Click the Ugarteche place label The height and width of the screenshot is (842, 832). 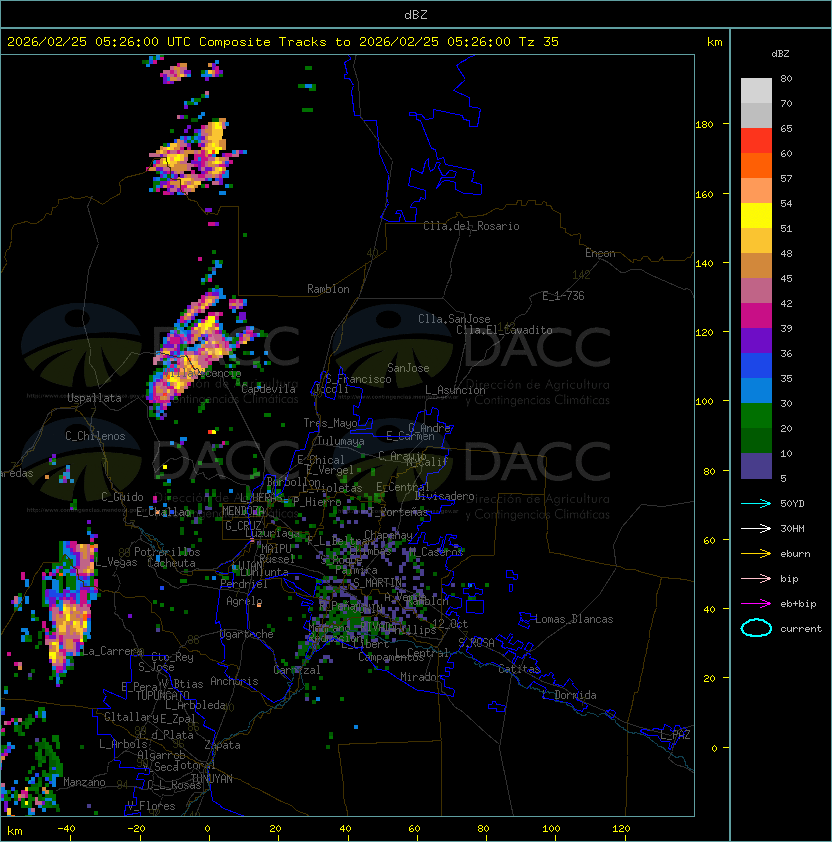247,634
